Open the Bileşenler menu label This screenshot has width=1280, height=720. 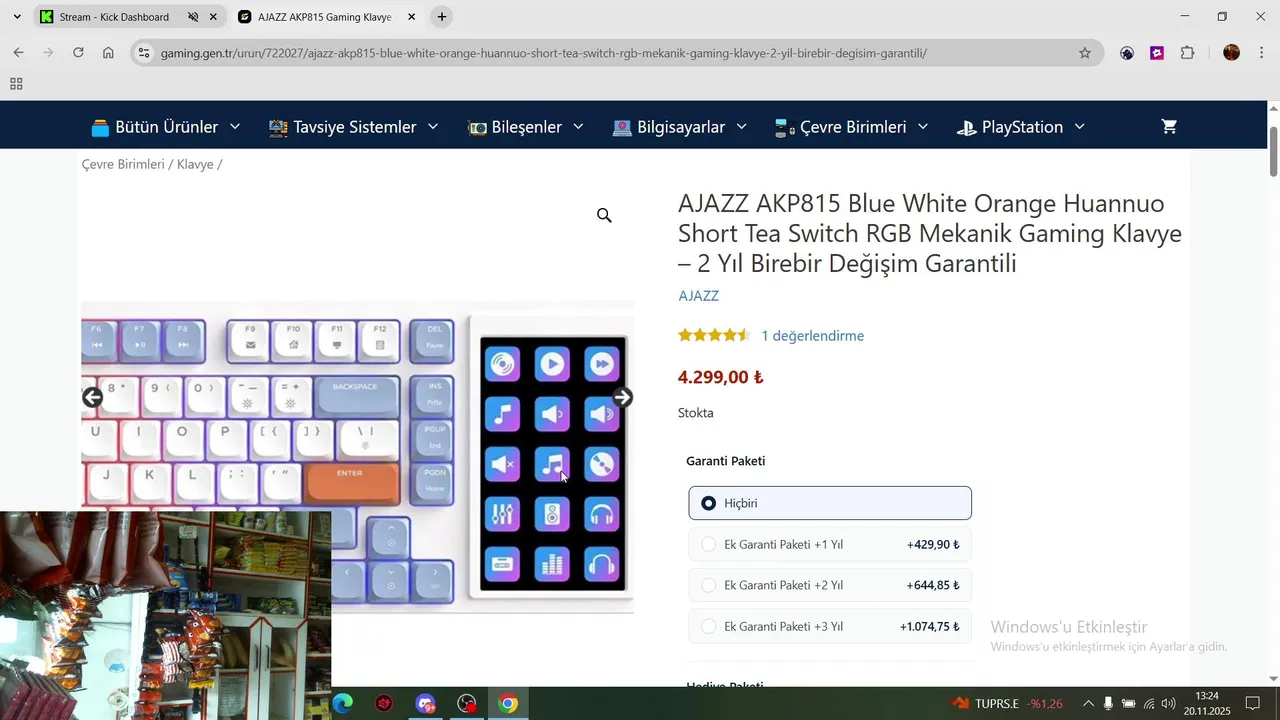pos(527,127)
